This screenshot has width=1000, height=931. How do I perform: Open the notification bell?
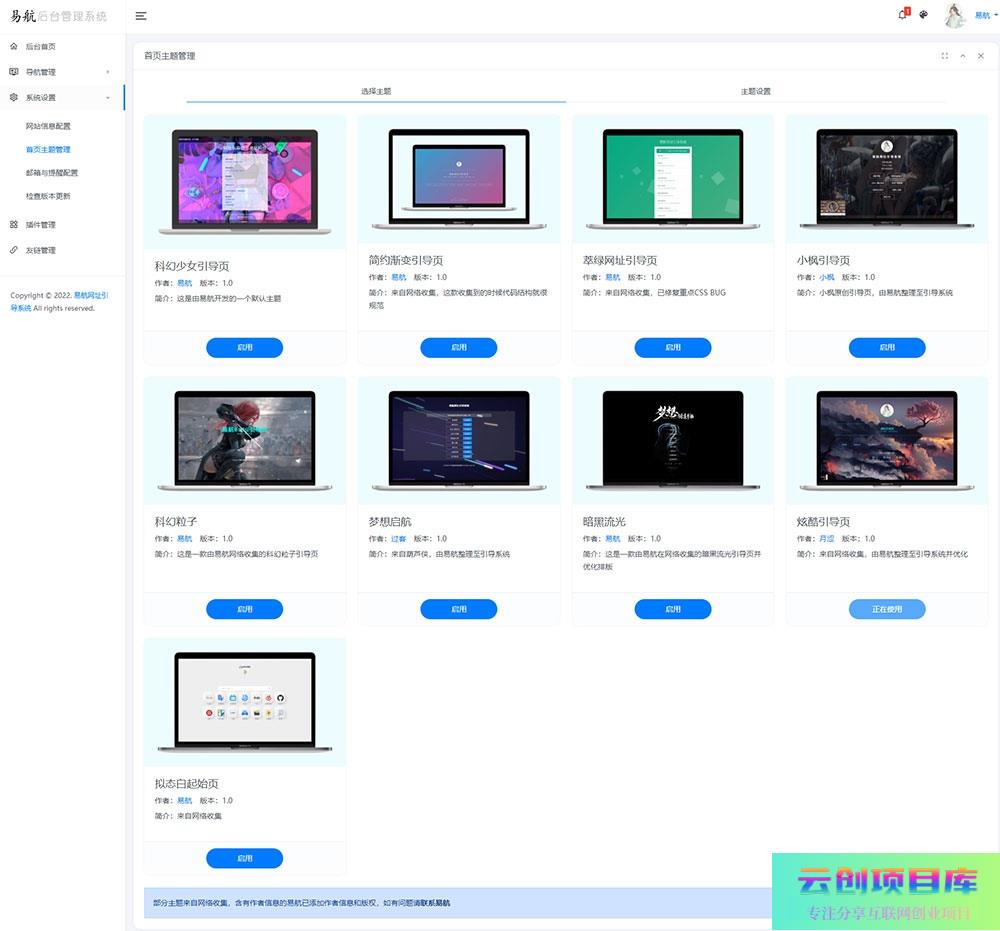(902, 15)
